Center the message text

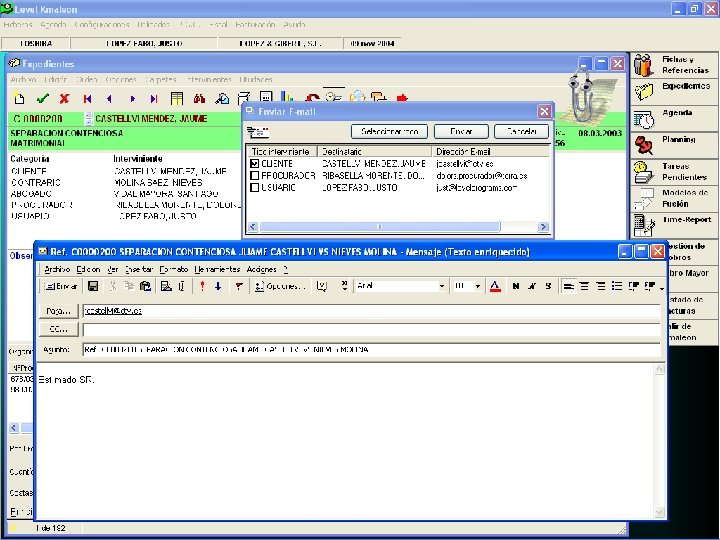pos(584,286)
